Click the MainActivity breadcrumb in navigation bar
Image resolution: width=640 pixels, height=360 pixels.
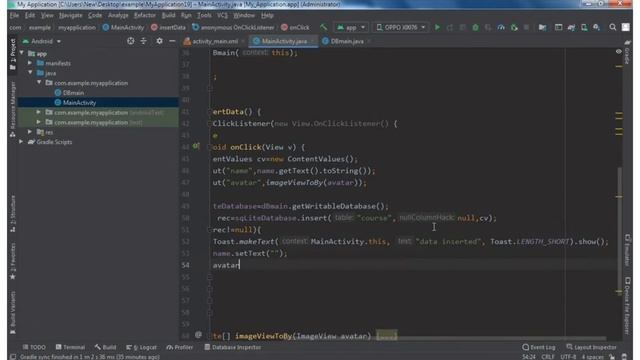click(x=123, y=27)
